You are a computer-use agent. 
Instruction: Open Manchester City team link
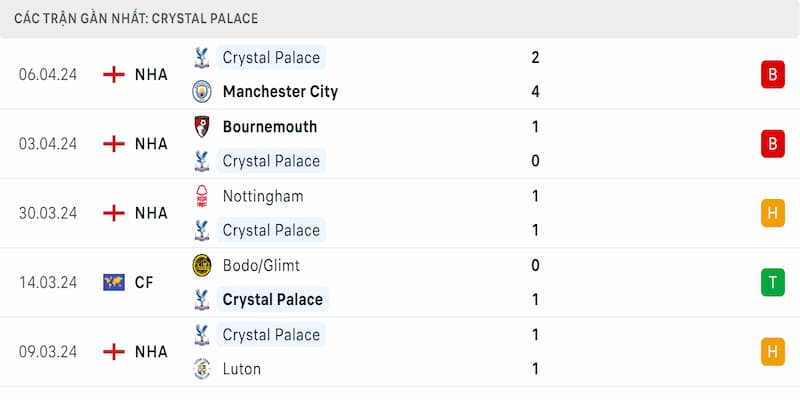point(281,92)
